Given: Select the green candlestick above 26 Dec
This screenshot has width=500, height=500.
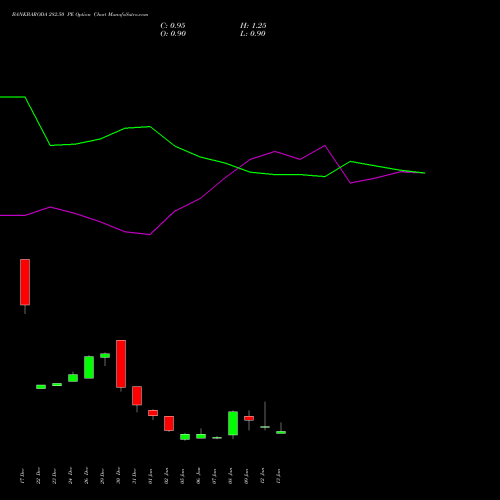Looking at the screenshot, I should coord(89,367).
